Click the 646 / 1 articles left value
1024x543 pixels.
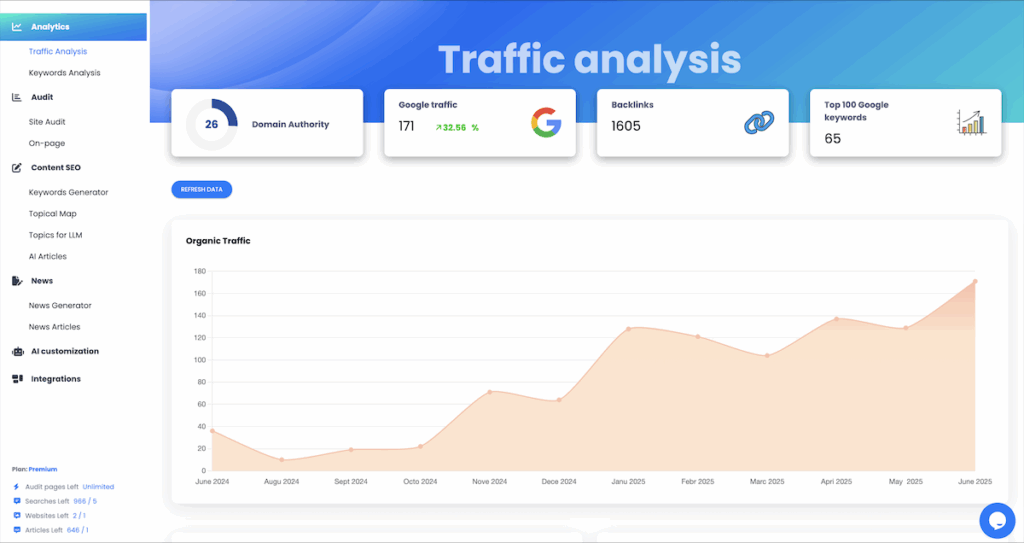78,530
